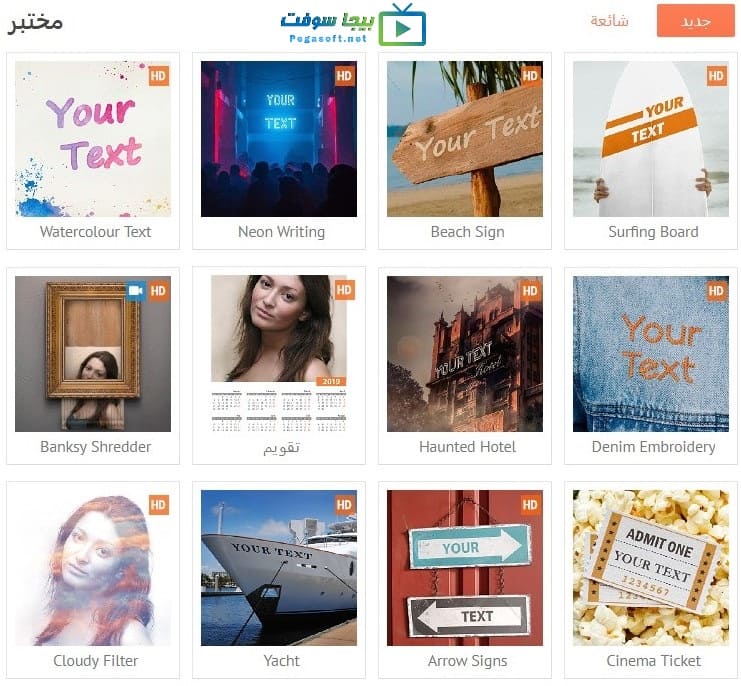Click the HD badge on Watercolour Text
This screenshot has width=741, height=686.
point(159,76)
